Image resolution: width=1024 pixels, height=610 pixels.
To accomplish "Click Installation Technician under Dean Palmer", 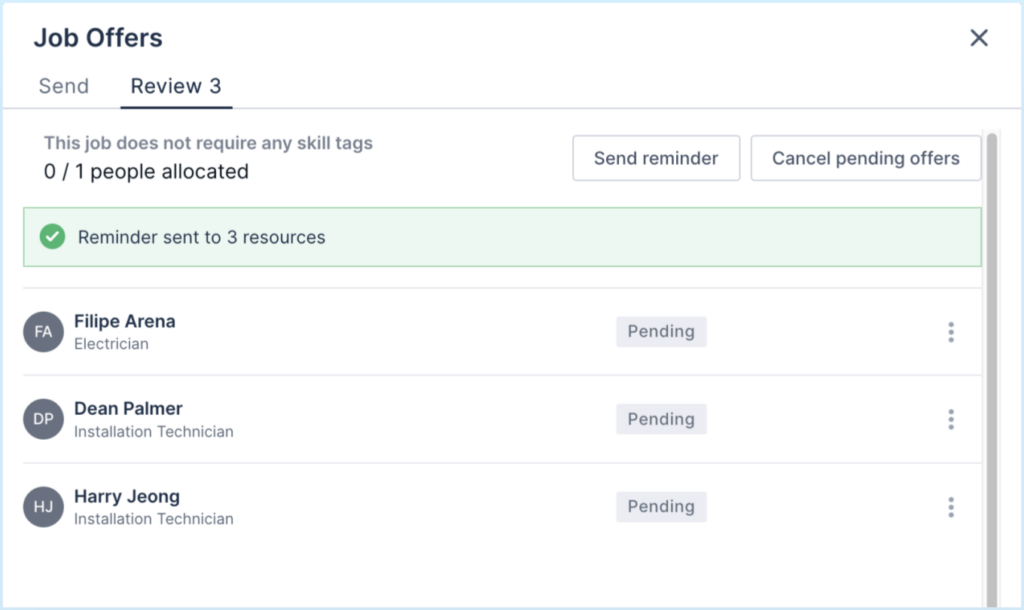I will (x=153, y=432).
